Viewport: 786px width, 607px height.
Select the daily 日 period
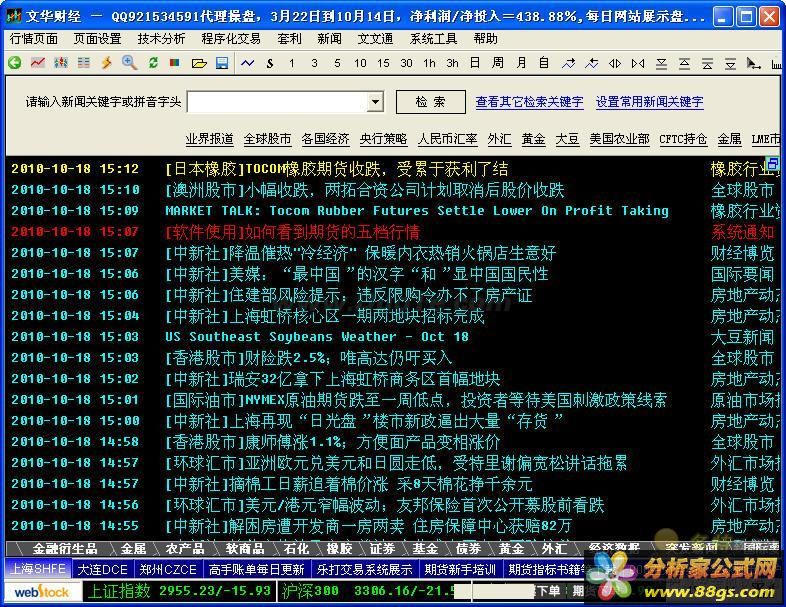[475, 63]
